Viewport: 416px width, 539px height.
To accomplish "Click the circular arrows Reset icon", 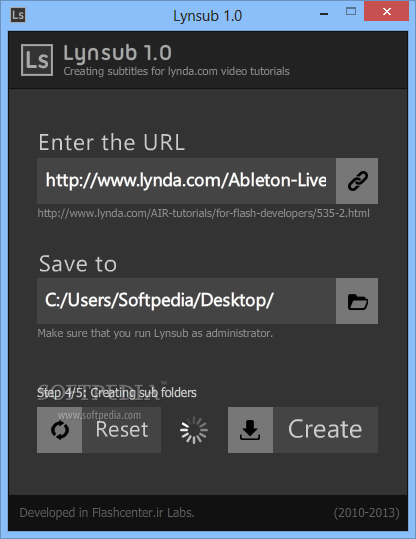I will [59, 430].
